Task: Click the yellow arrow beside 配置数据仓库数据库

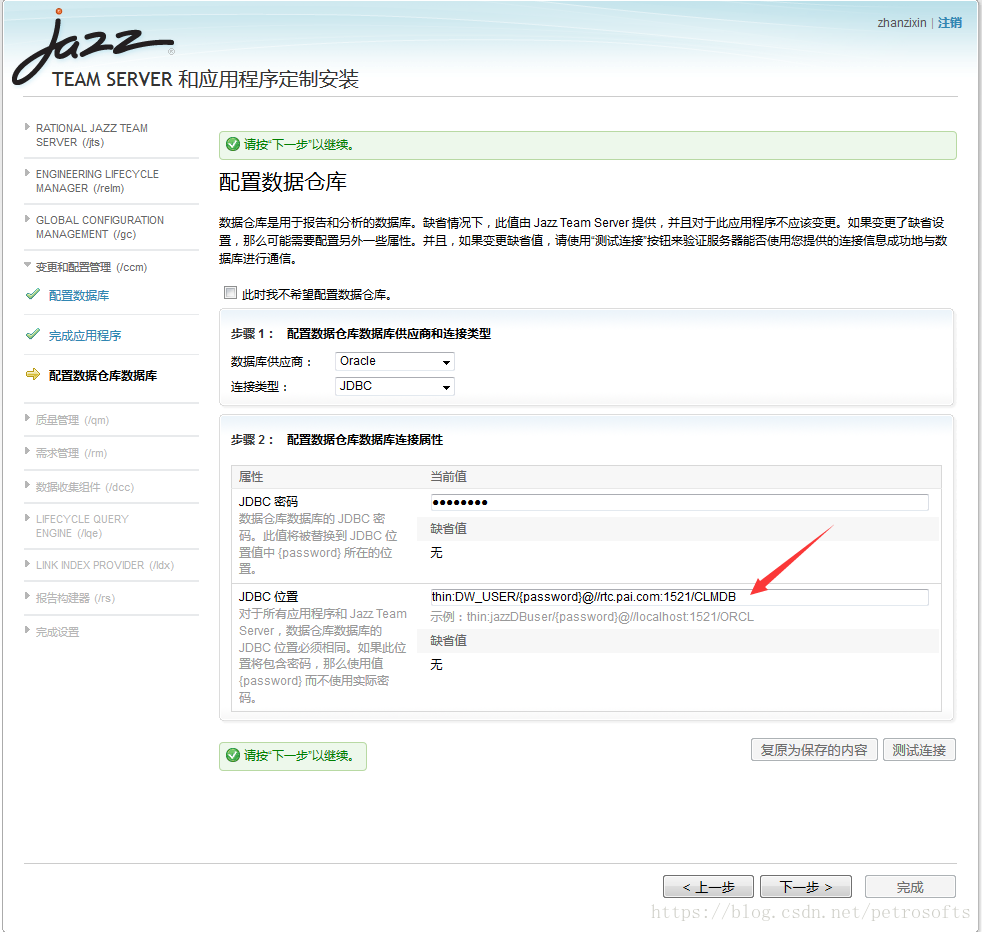Action: [x=33, y=375]
